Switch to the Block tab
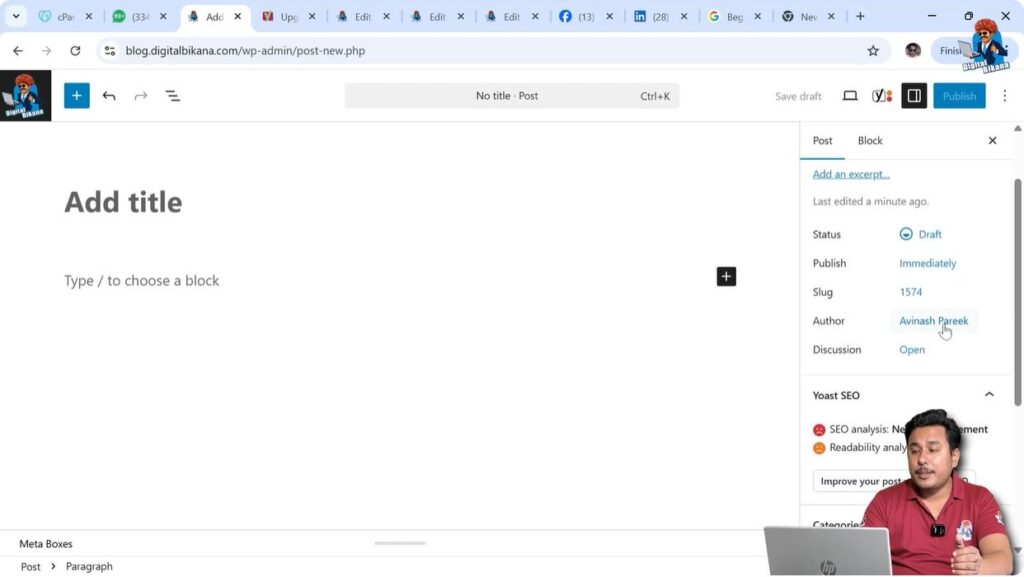 point(869,140)
